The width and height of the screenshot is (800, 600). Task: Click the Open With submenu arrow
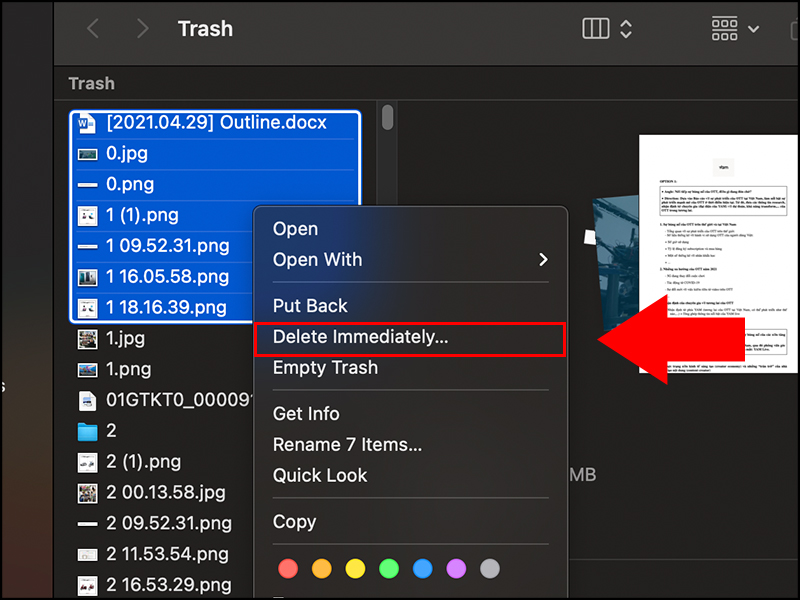[x=543, y=260]
